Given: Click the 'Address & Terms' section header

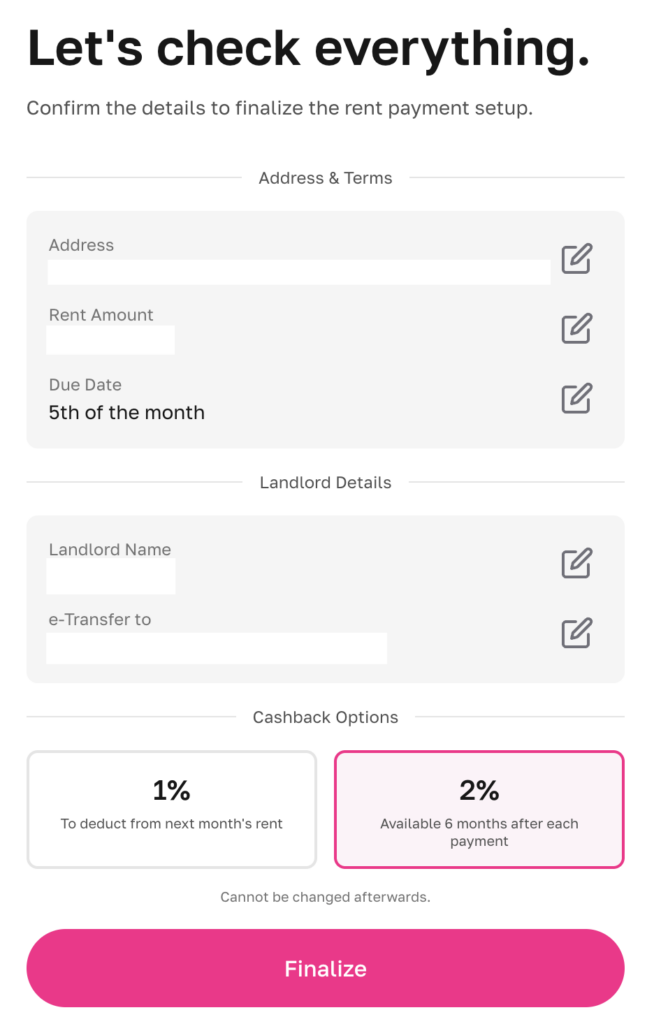Looking at the screenshot, I should pos(325,178).
